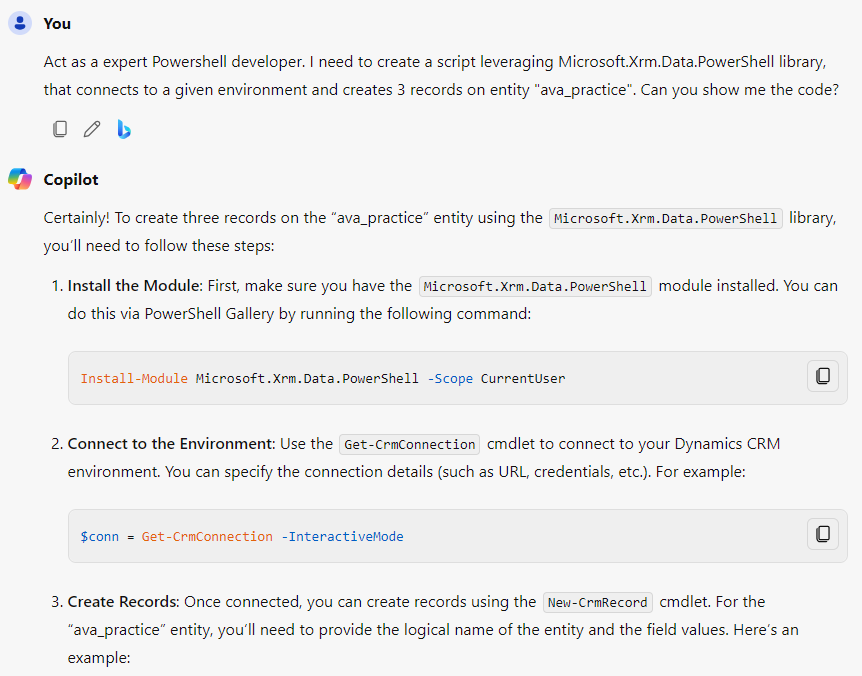Click the -InteractiveMode parameter in the code
The height and width of the screenshot is (676, 862).
[342, 537]
